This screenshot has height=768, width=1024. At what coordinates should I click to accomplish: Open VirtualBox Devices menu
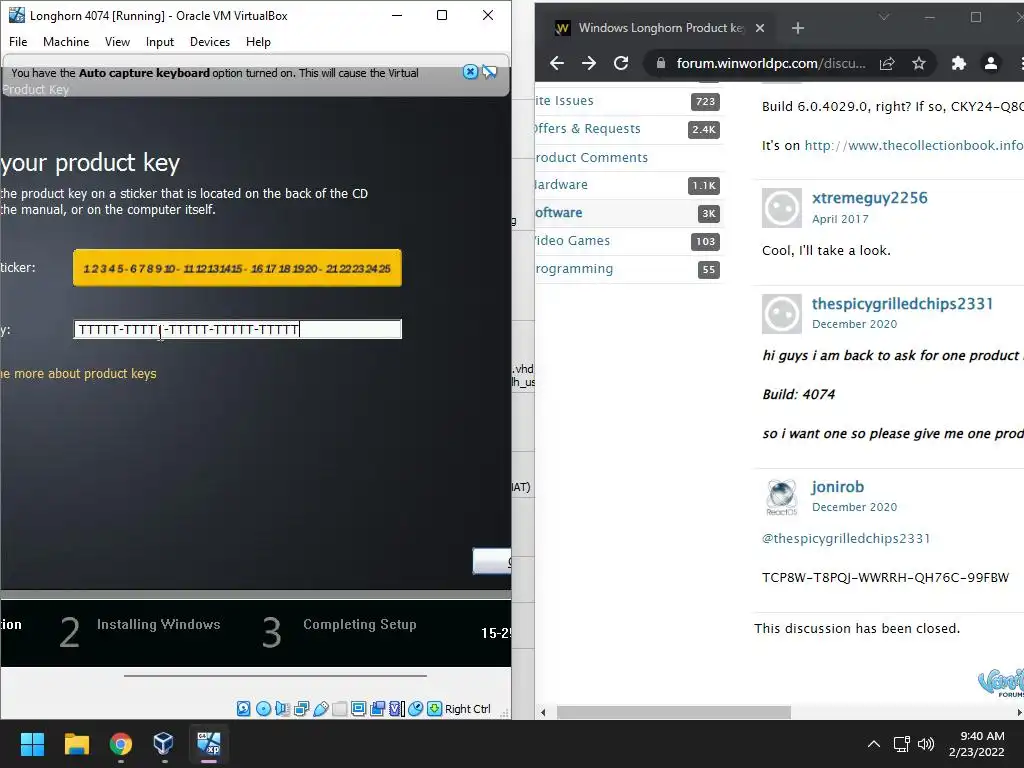[210, 42]
